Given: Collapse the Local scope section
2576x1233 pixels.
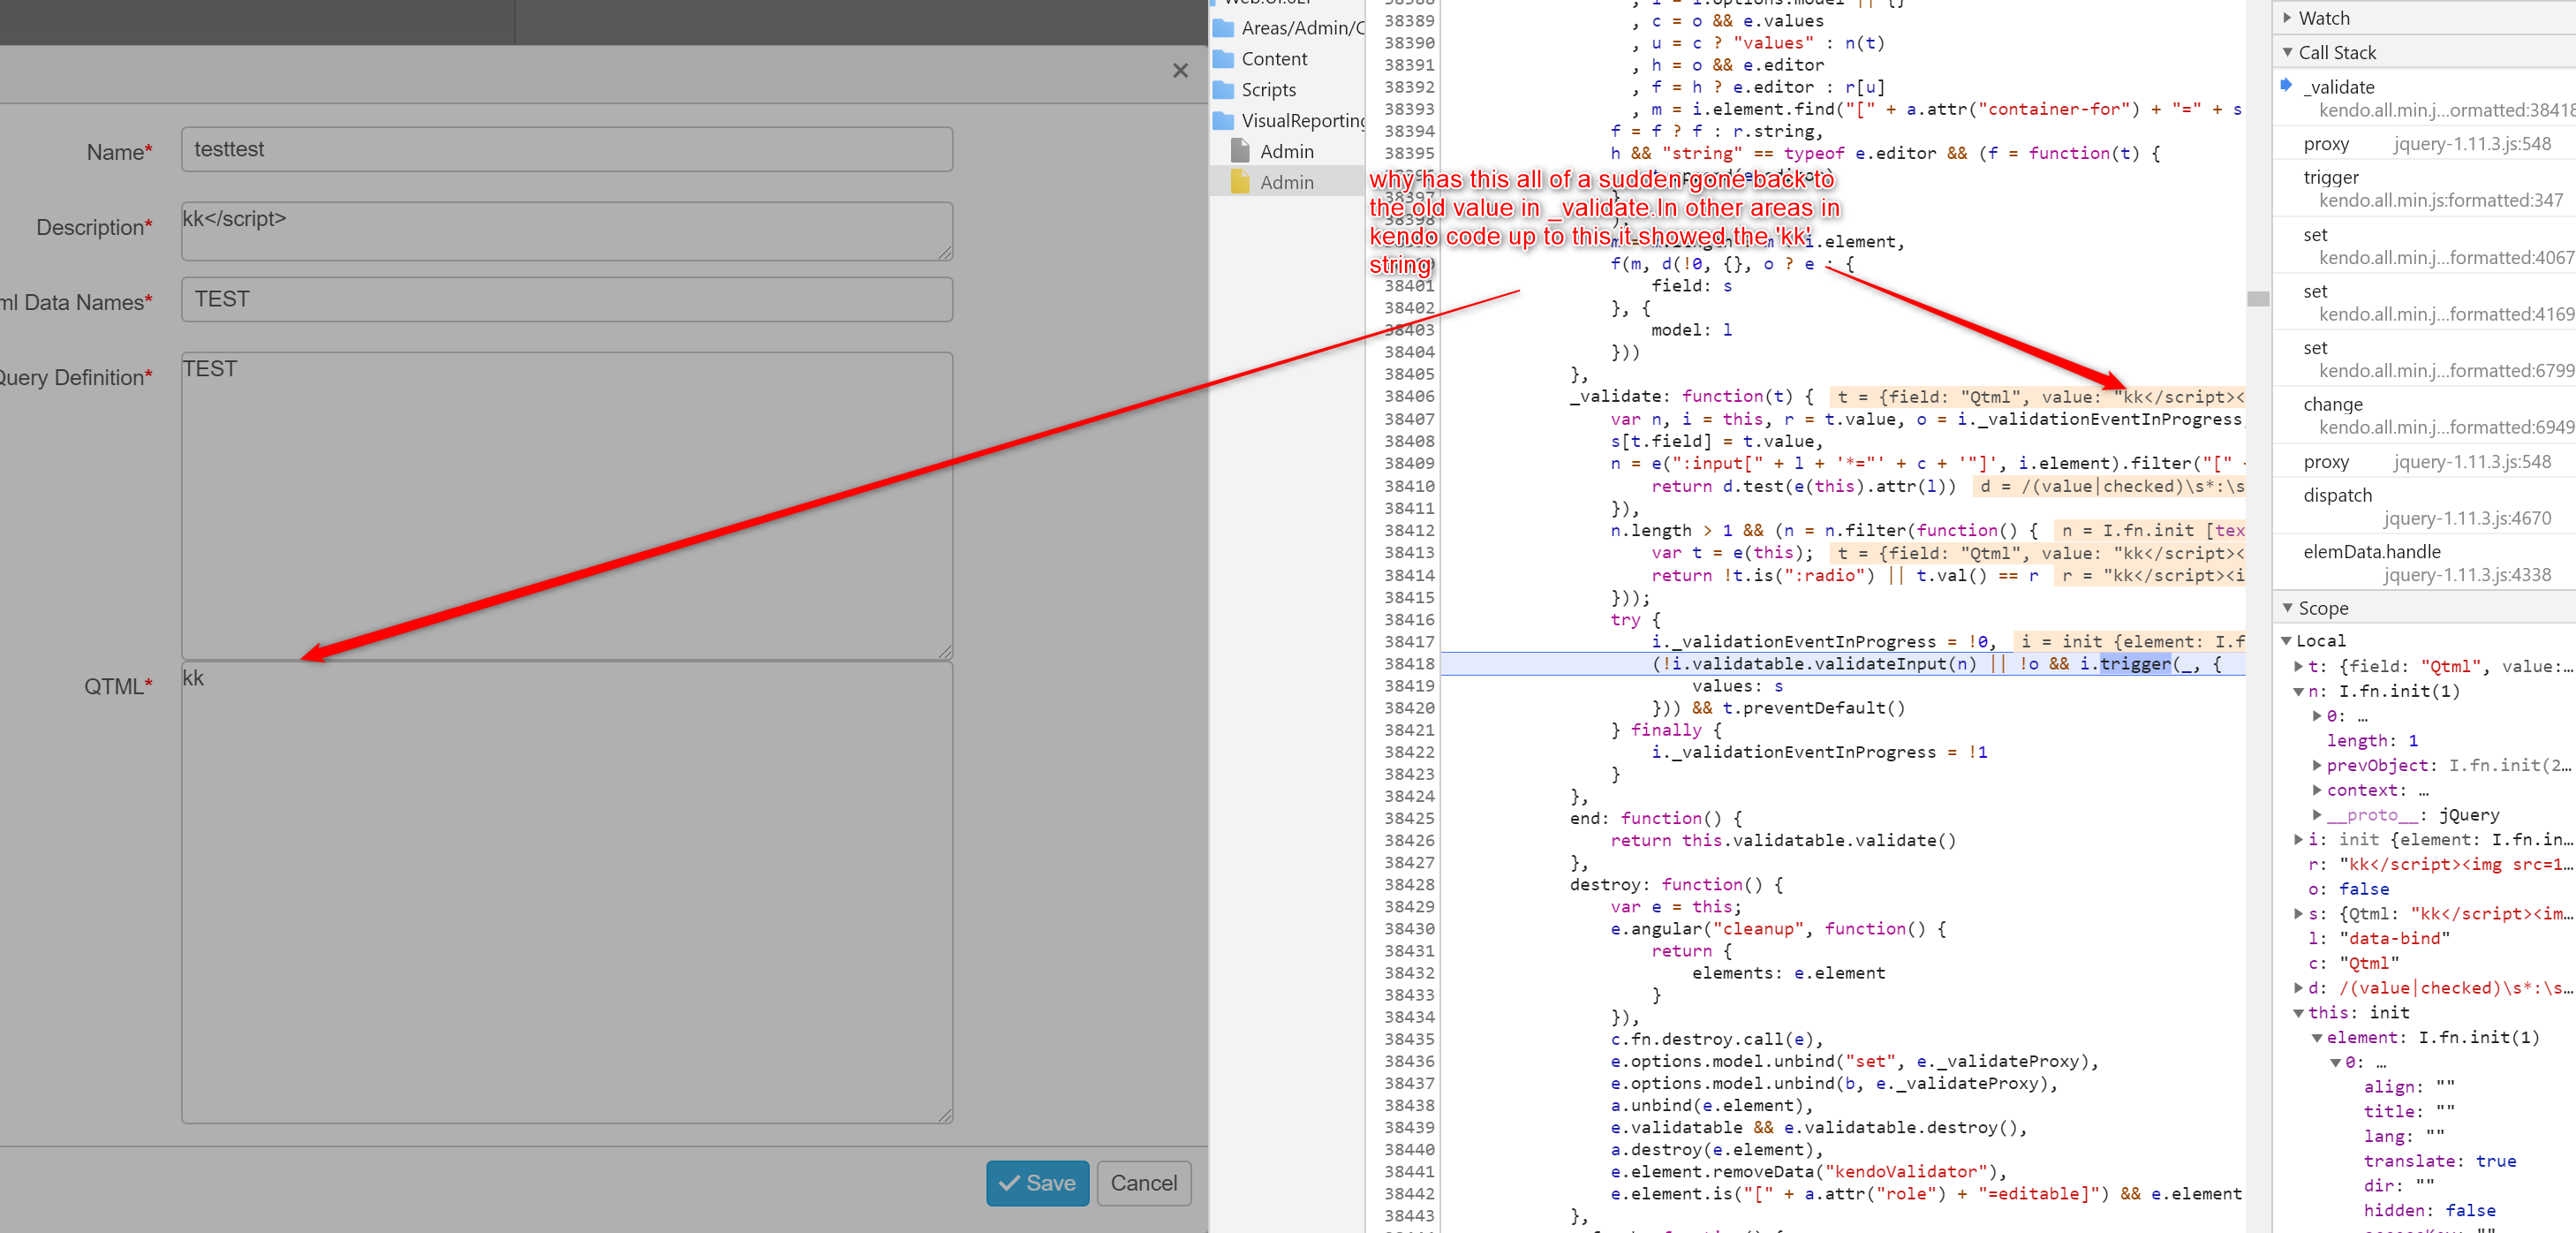Looking at the screenshot, I should point(2286,640).
